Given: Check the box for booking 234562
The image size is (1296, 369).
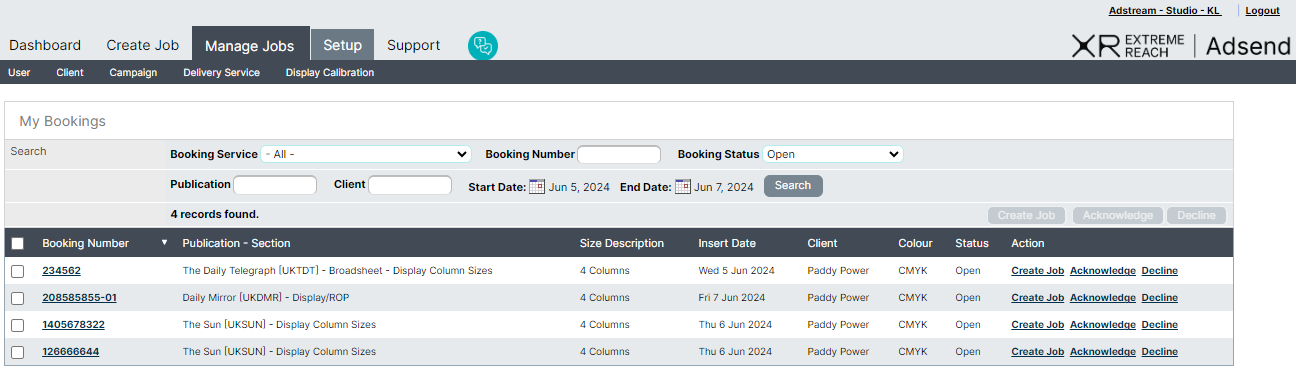Looking at the screenshot, I should [17, 271].
